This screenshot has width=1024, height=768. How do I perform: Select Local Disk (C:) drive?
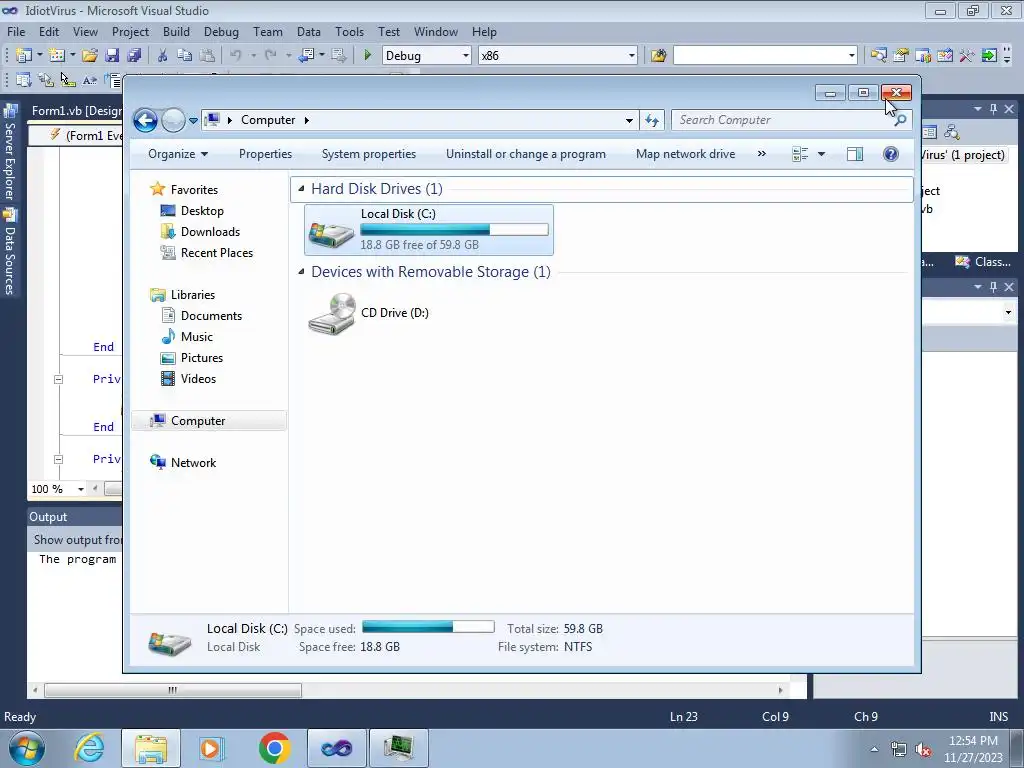tap(429, 230)
